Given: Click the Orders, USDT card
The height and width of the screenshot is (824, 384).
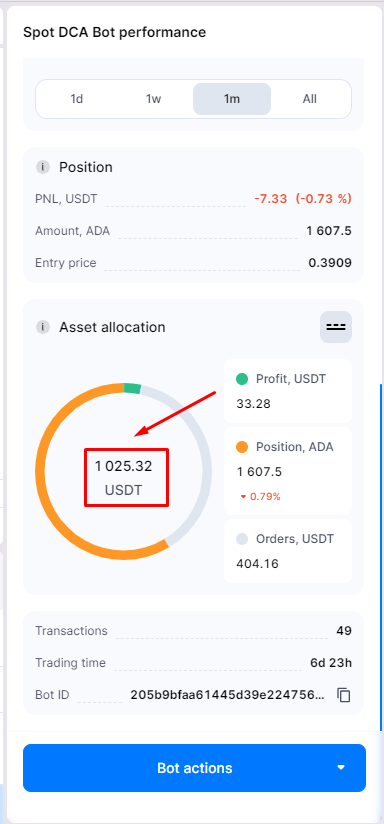Looking at the screenshot, I should [288, 551].
